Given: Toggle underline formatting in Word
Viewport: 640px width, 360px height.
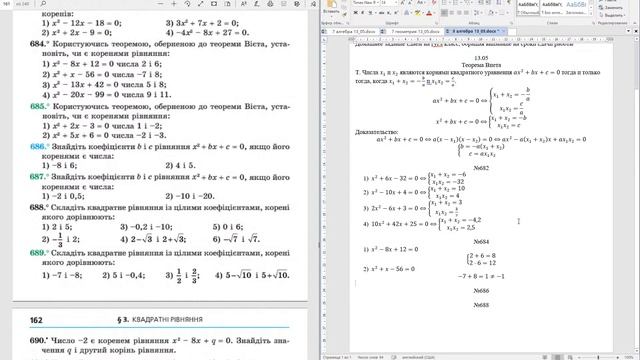Looking at the screenshot, I should [x=370, y=13].
